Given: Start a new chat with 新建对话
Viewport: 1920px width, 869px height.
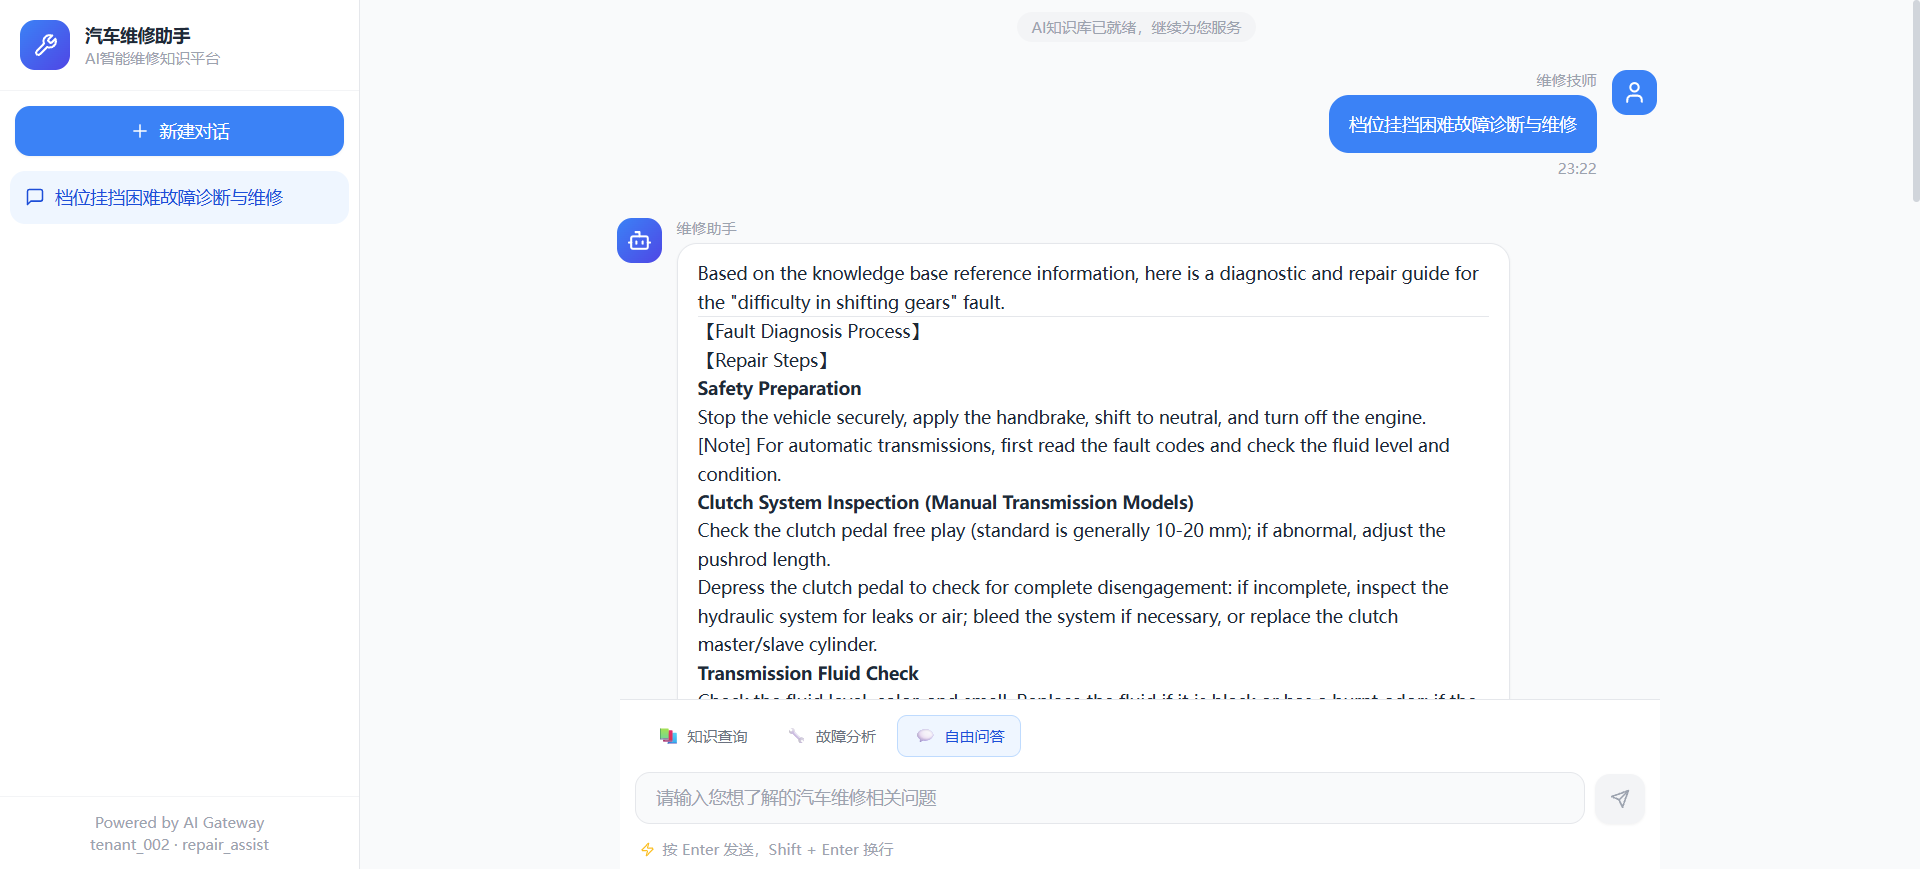Looking at the screenshot, I should click(x=179, y=131).
